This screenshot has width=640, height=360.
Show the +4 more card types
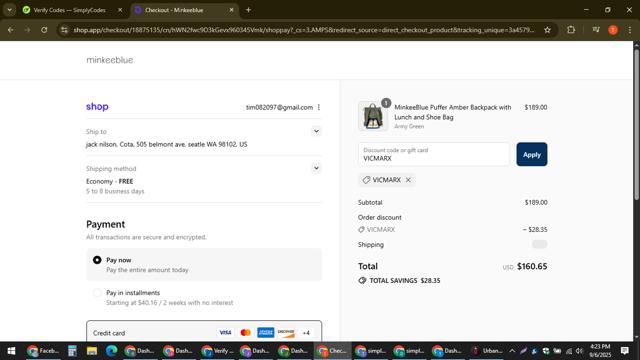pos(306,333)
